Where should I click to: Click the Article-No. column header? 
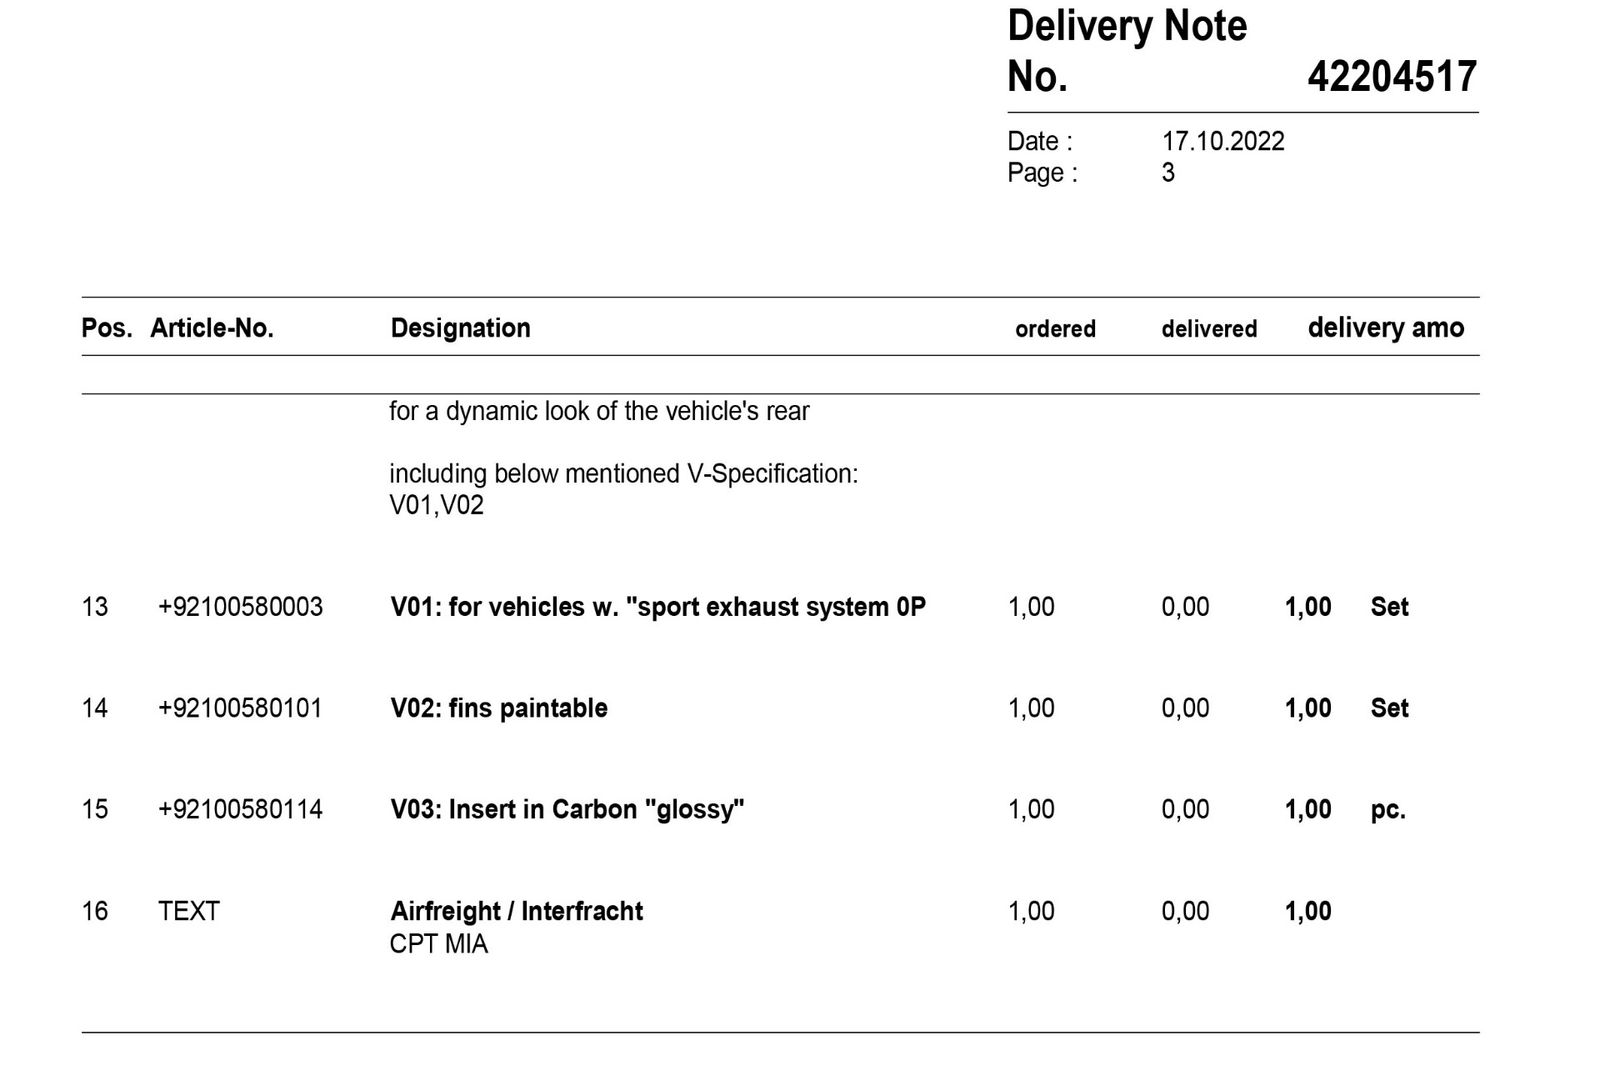point(211,328)
